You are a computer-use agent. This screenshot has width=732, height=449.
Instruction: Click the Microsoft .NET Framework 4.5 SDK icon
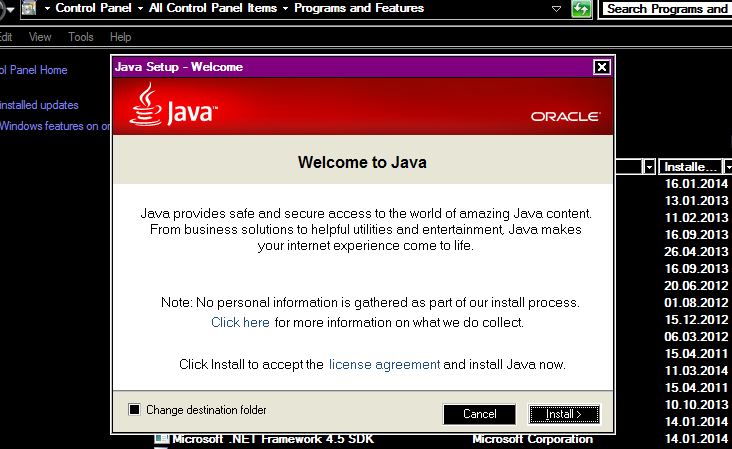[160, 439]
